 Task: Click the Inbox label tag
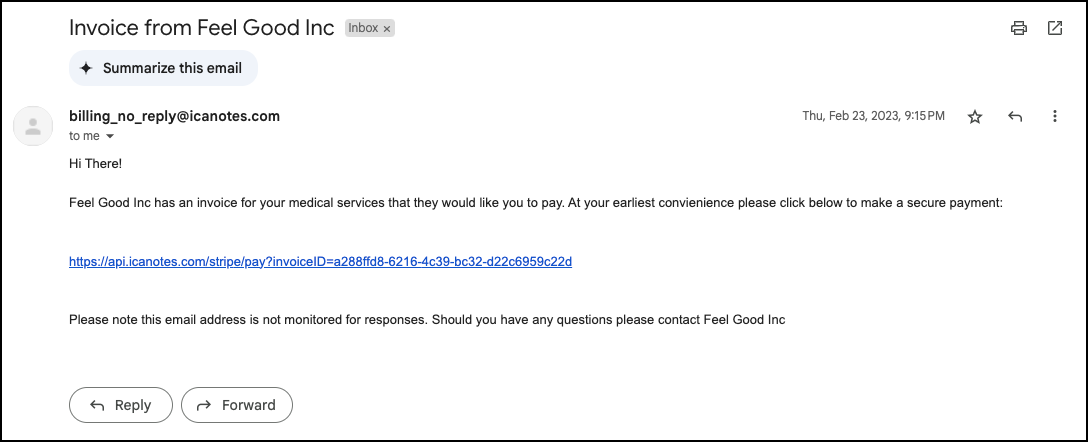pos(362,28)
